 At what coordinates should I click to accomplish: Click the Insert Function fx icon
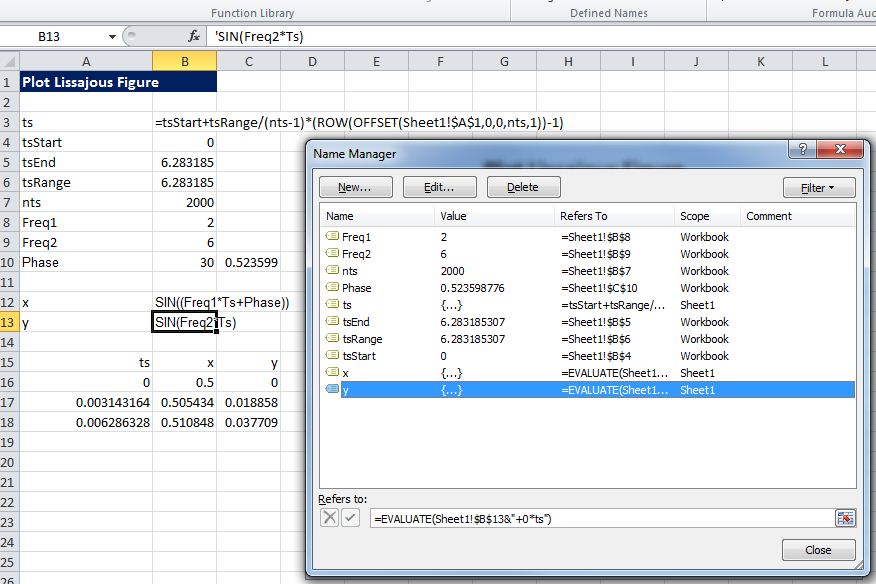[x=194, y=36]
